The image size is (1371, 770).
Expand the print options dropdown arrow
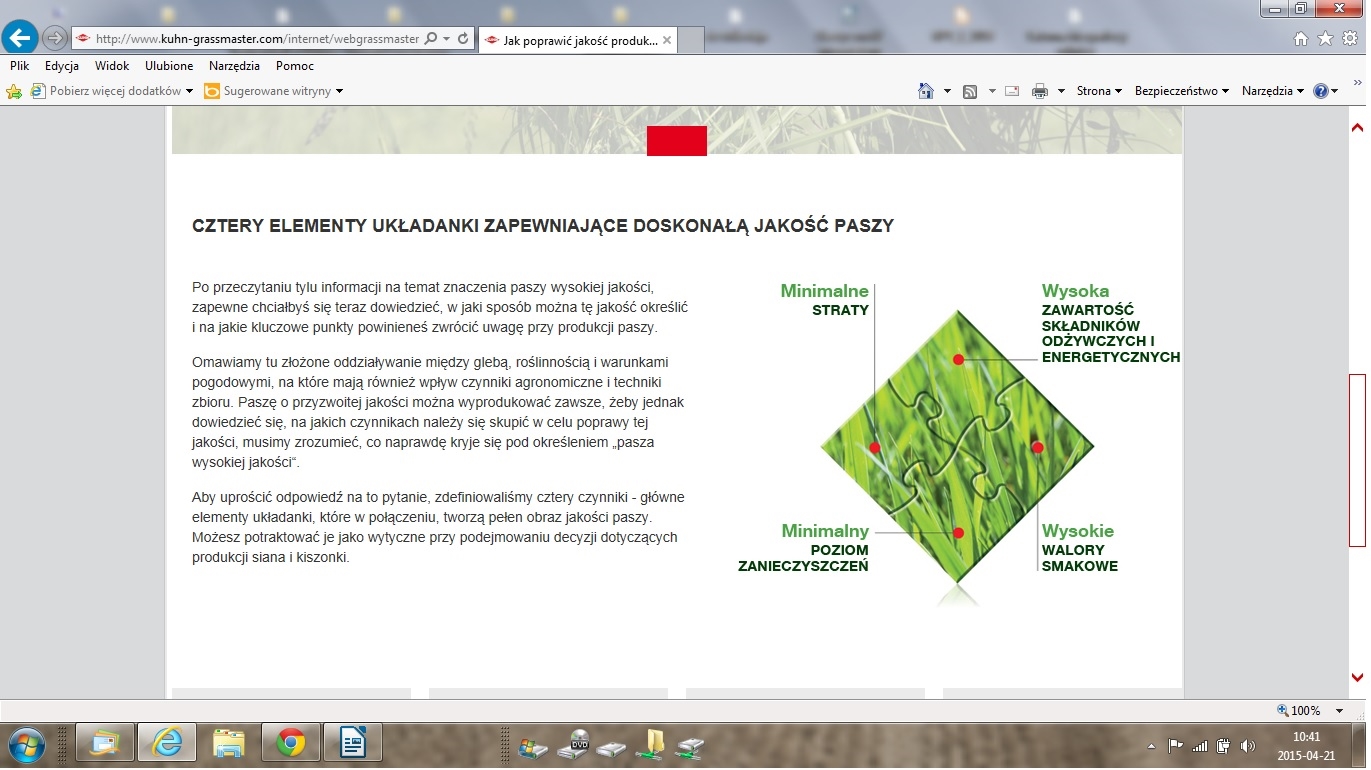1061,91
